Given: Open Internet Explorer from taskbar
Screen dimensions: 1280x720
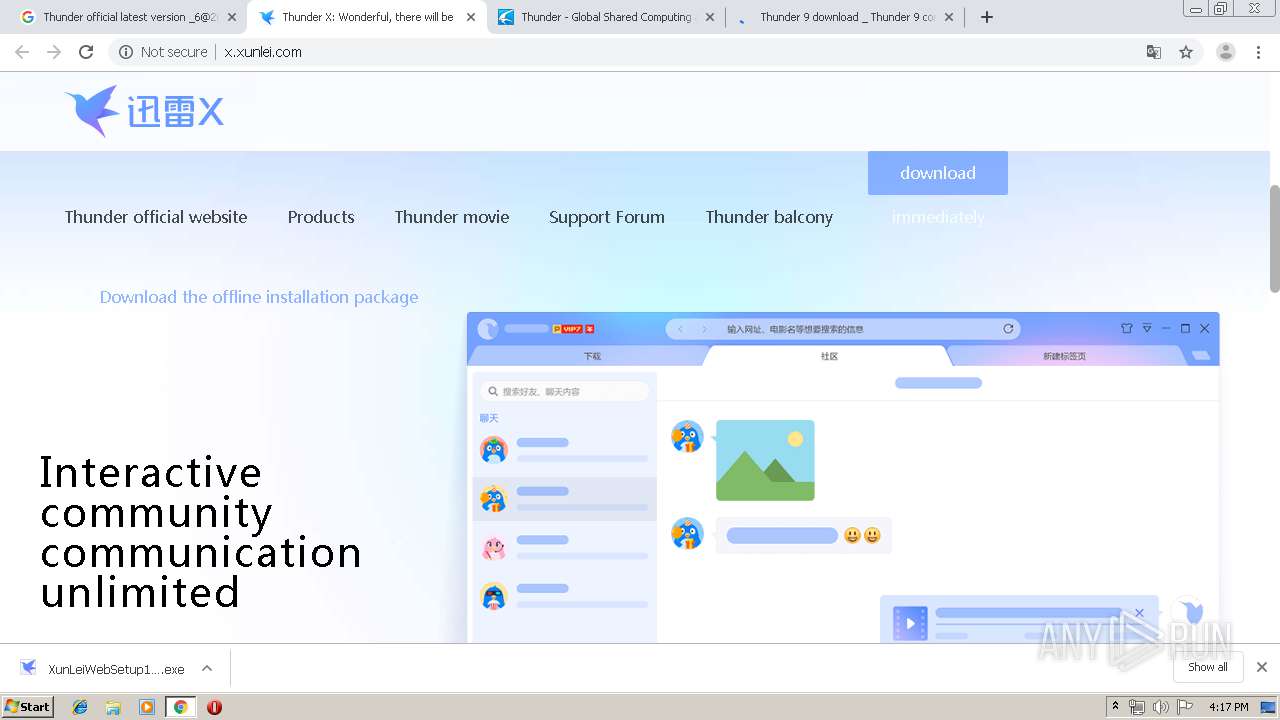Looking at the screenshot, I should pos(80,707).
